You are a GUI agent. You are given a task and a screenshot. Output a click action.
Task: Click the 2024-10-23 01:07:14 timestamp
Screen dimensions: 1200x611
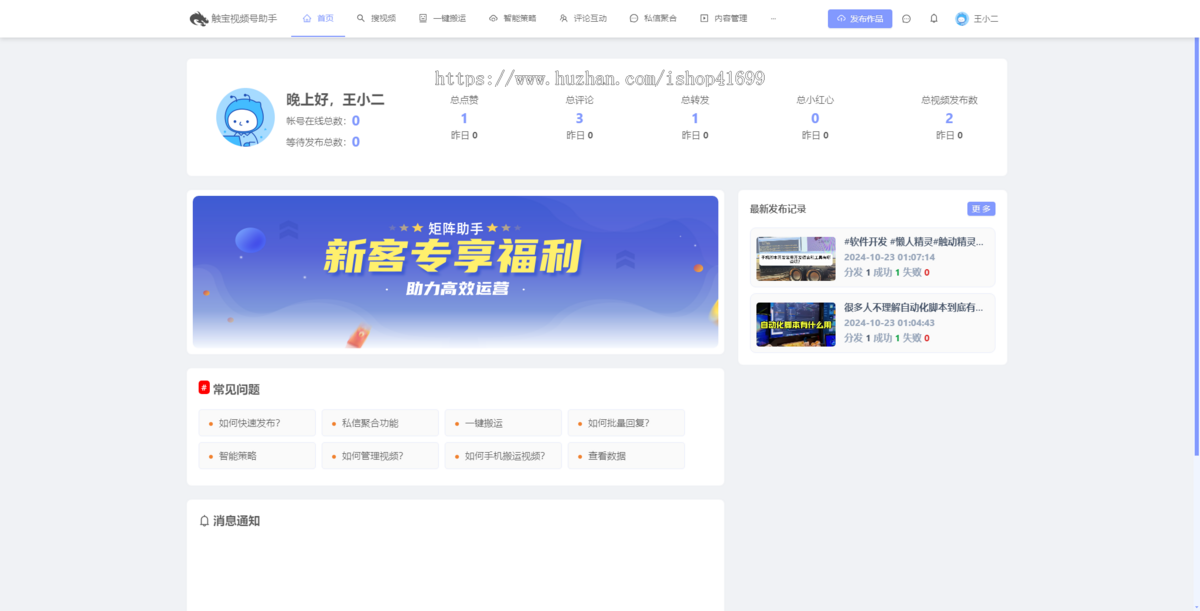coord(889,257)
